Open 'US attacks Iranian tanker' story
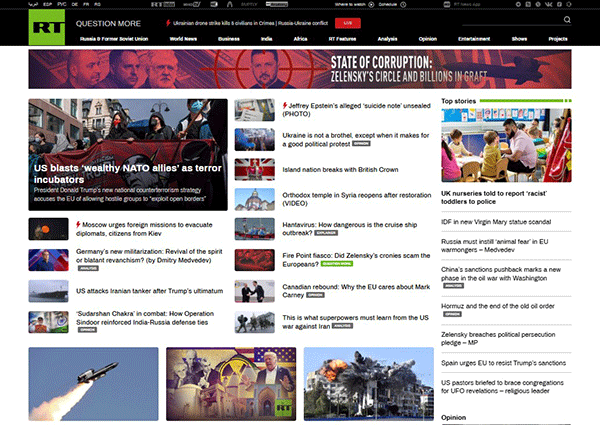 149,291
